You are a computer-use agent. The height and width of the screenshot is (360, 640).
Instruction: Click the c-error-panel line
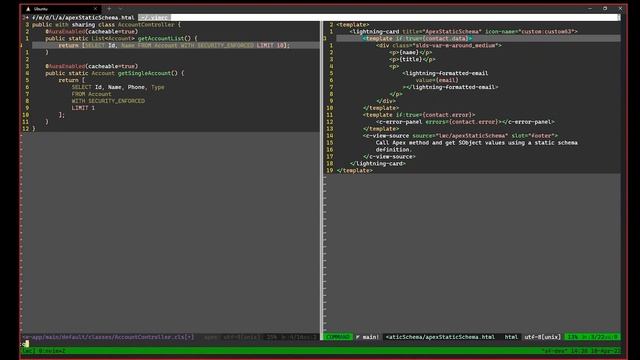tap(465, 122)
